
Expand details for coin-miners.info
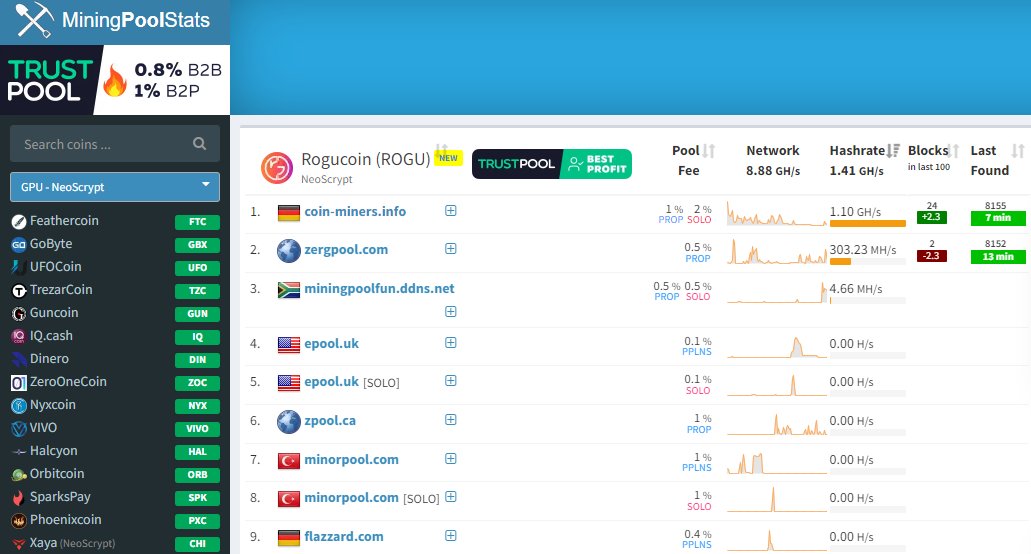450,211
